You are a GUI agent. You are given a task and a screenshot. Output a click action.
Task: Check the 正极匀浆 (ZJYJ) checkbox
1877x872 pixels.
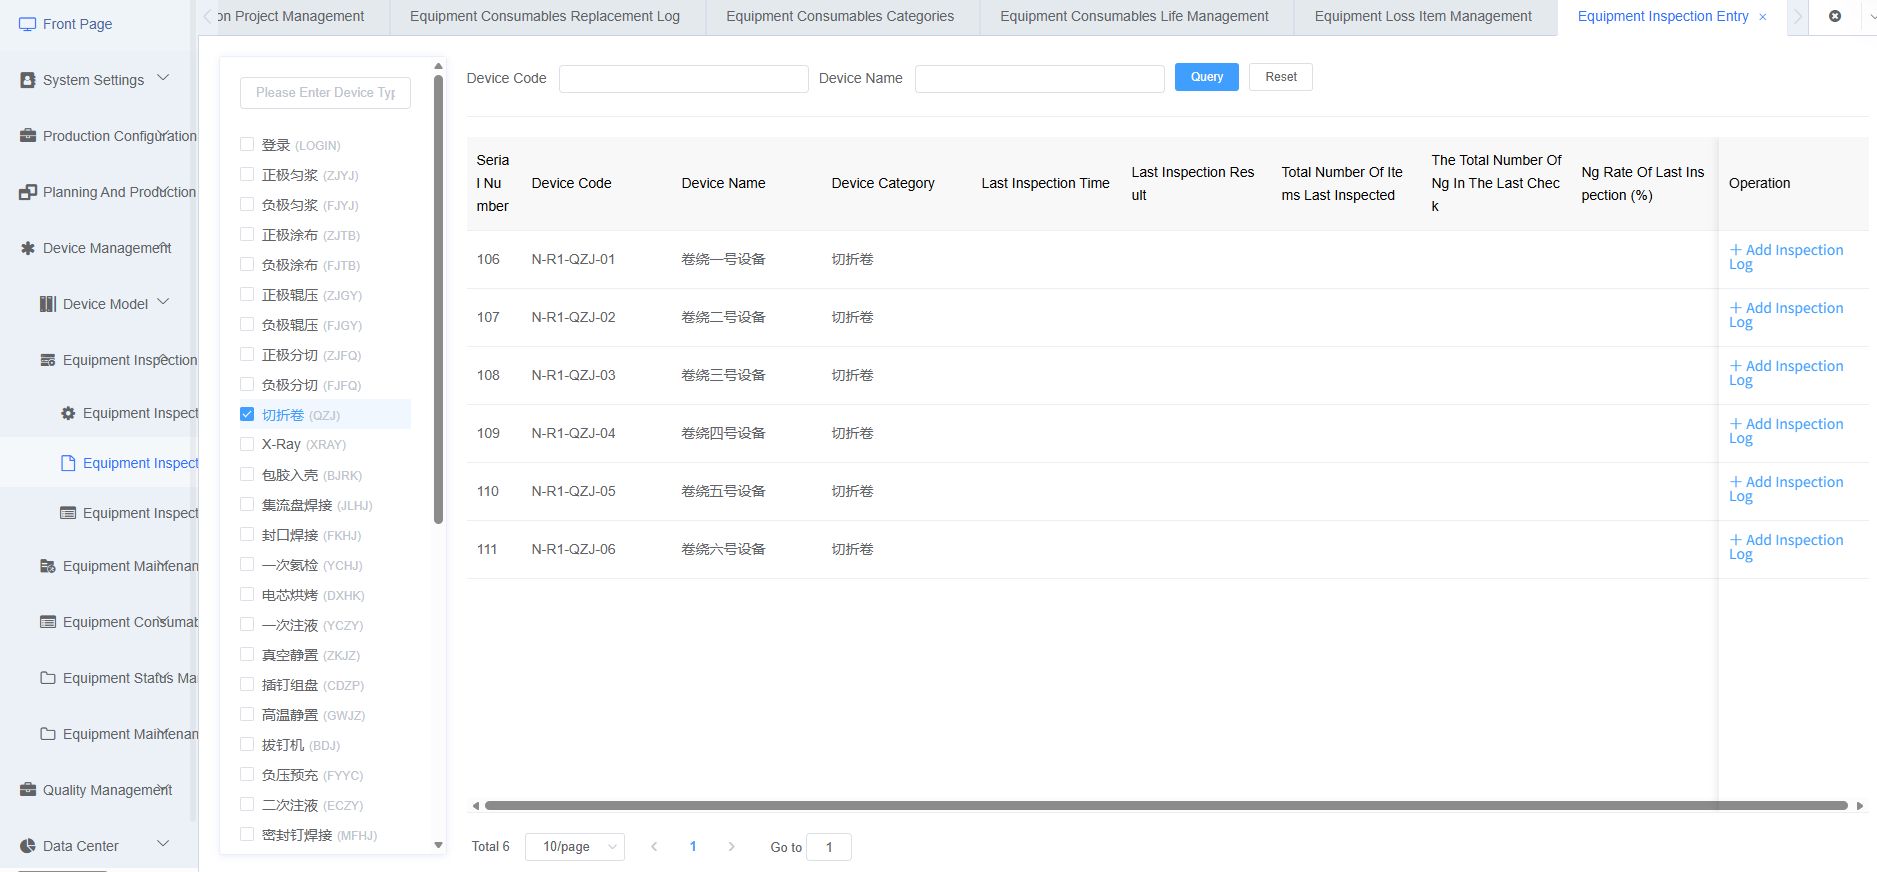coord(247,174)
